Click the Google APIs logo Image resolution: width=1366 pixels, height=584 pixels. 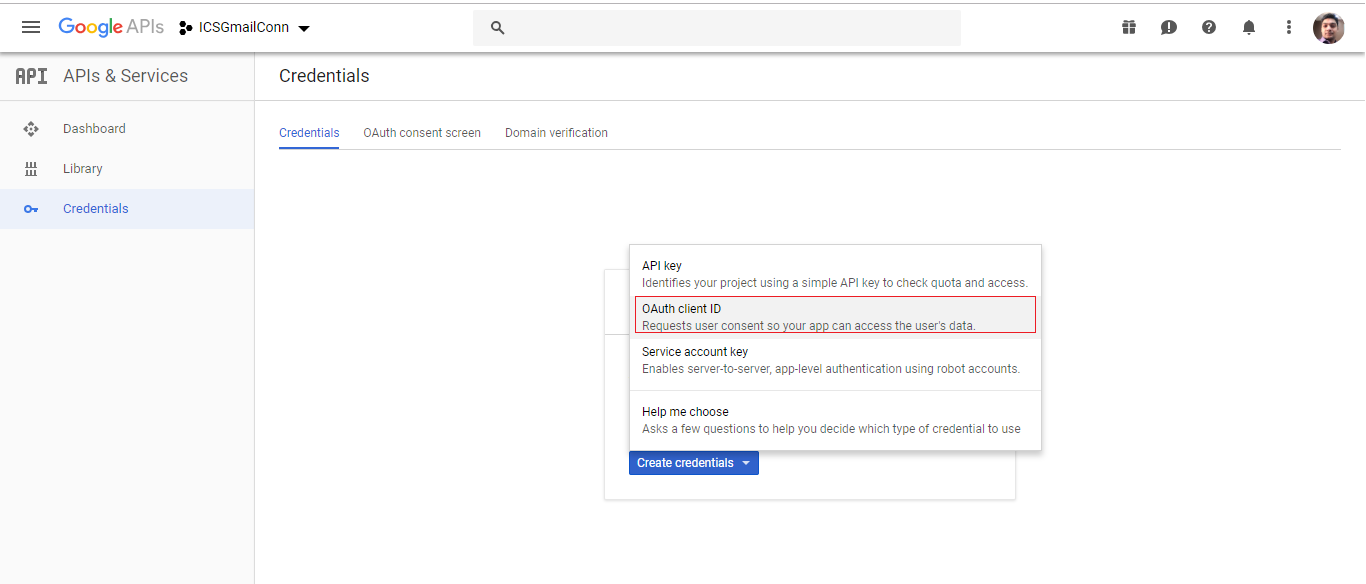coord(111,27)
